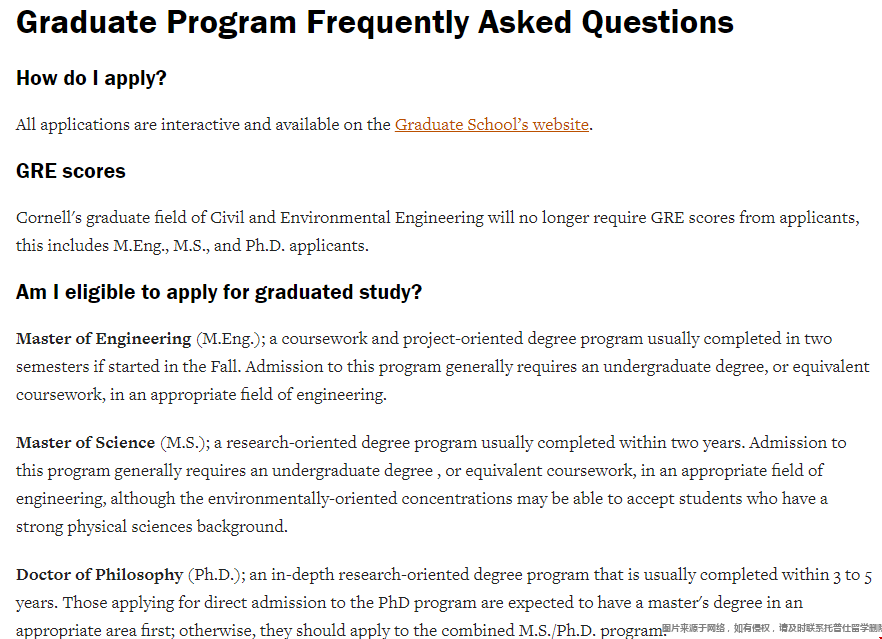Click 'strong physical sciences background' text

click(151, 526)
